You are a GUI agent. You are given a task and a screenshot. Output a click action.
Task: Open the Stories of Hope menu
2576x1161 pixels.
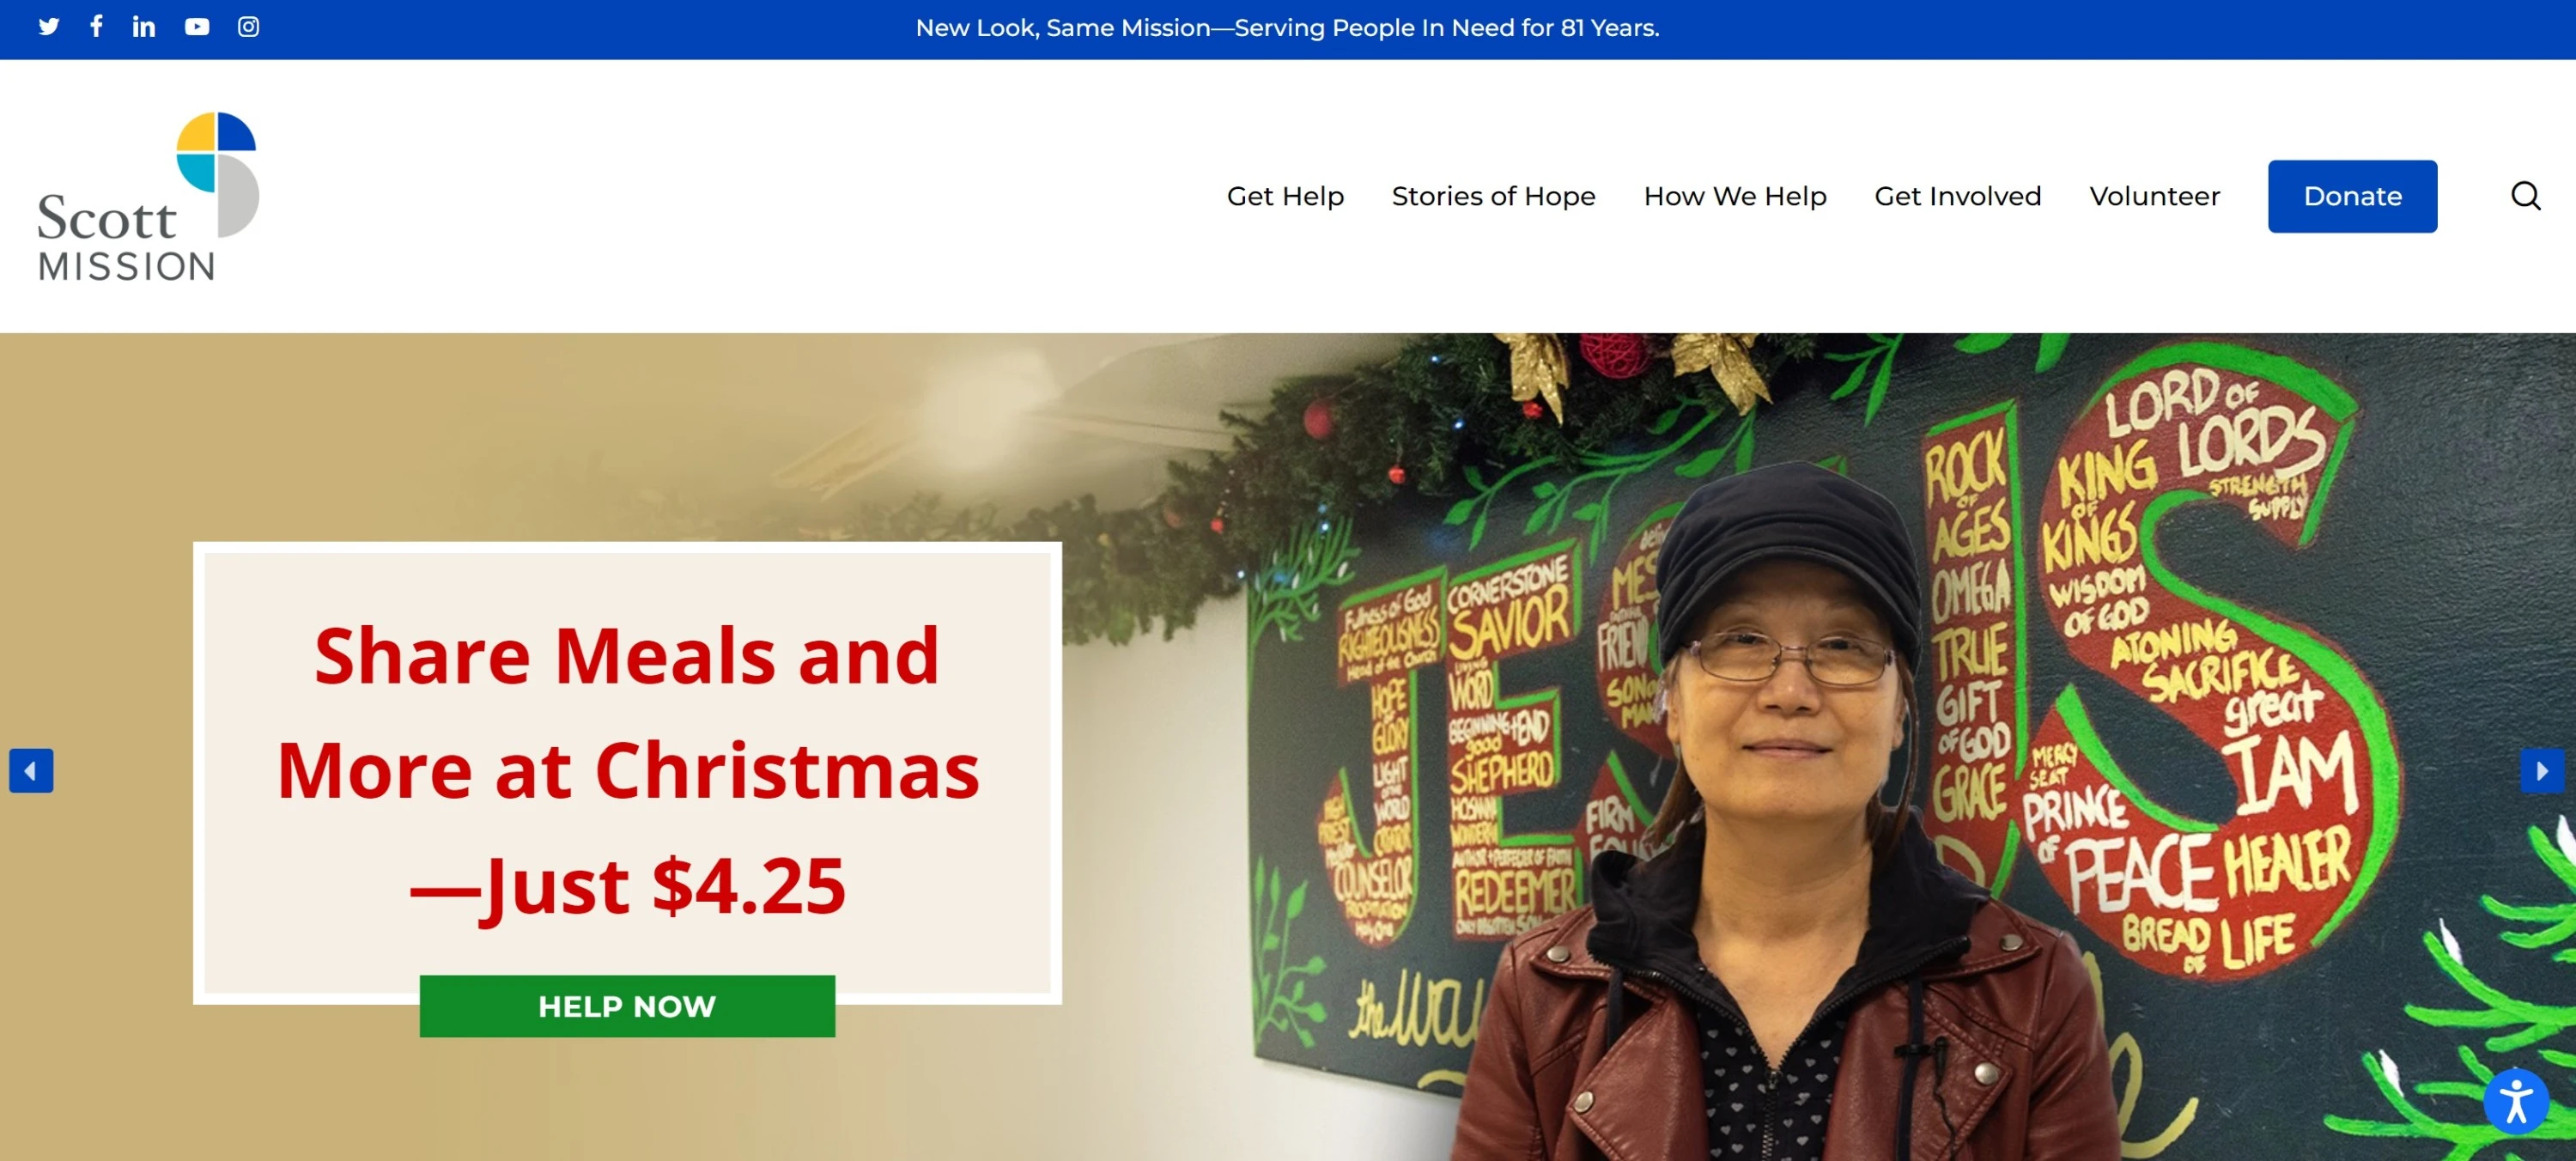(x=1493, y=196)
